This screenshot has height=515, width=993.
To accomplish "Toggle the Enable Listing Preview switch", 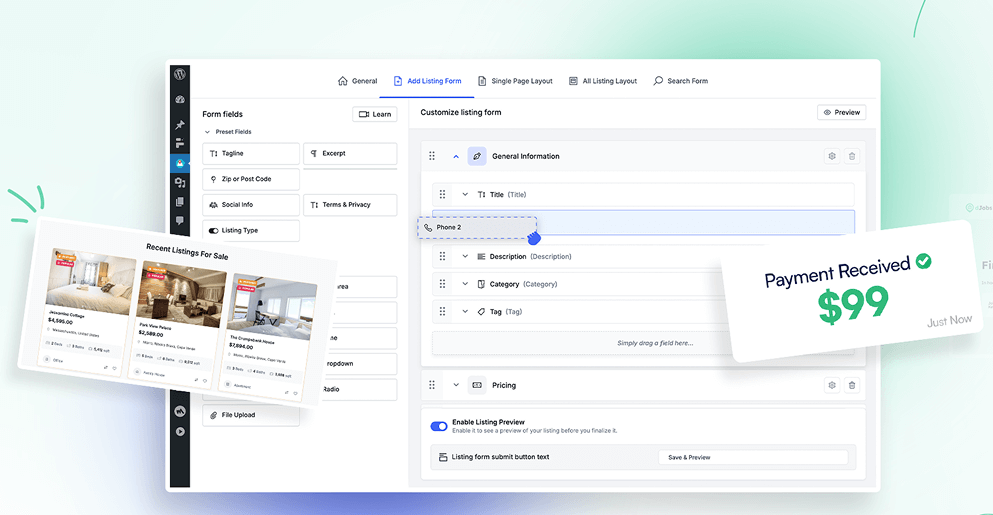I will click(439, 426).
